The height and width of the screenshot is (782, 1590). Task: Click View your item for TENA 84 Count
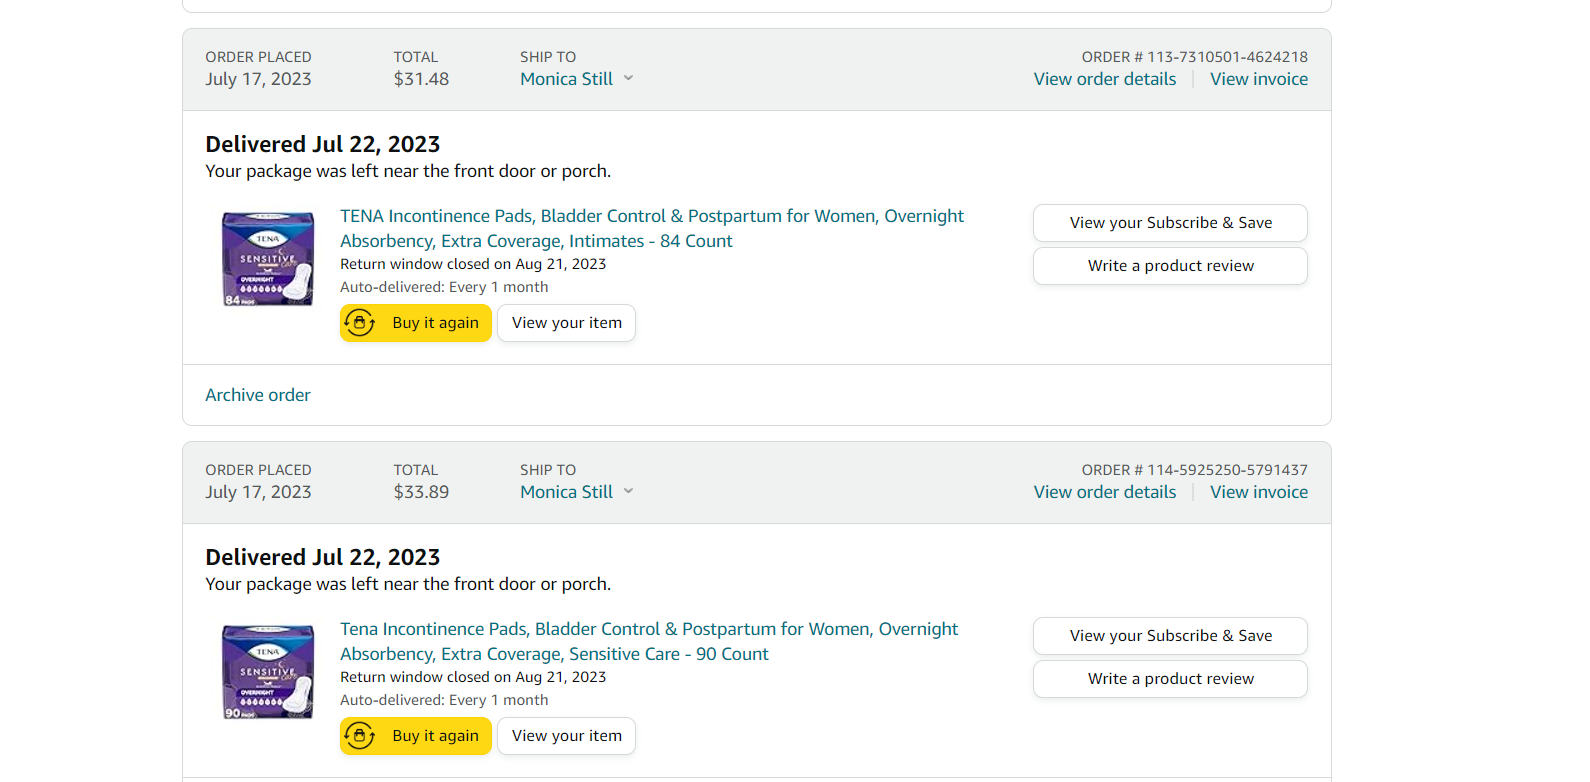(x=566, y=323)
